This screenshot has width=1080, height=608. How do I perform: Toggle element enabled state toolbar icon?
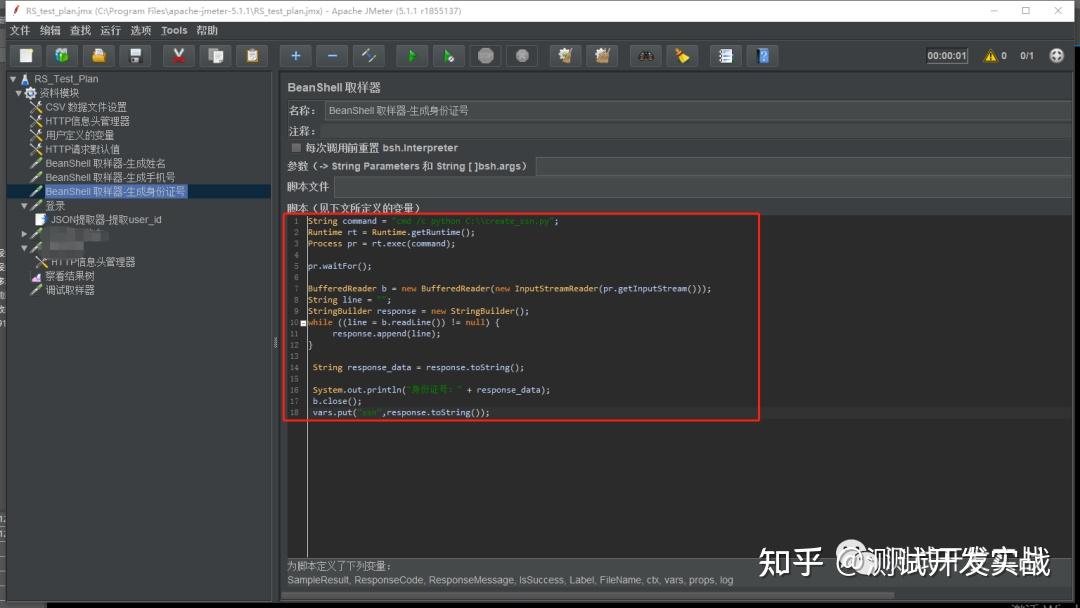(368, 56)
